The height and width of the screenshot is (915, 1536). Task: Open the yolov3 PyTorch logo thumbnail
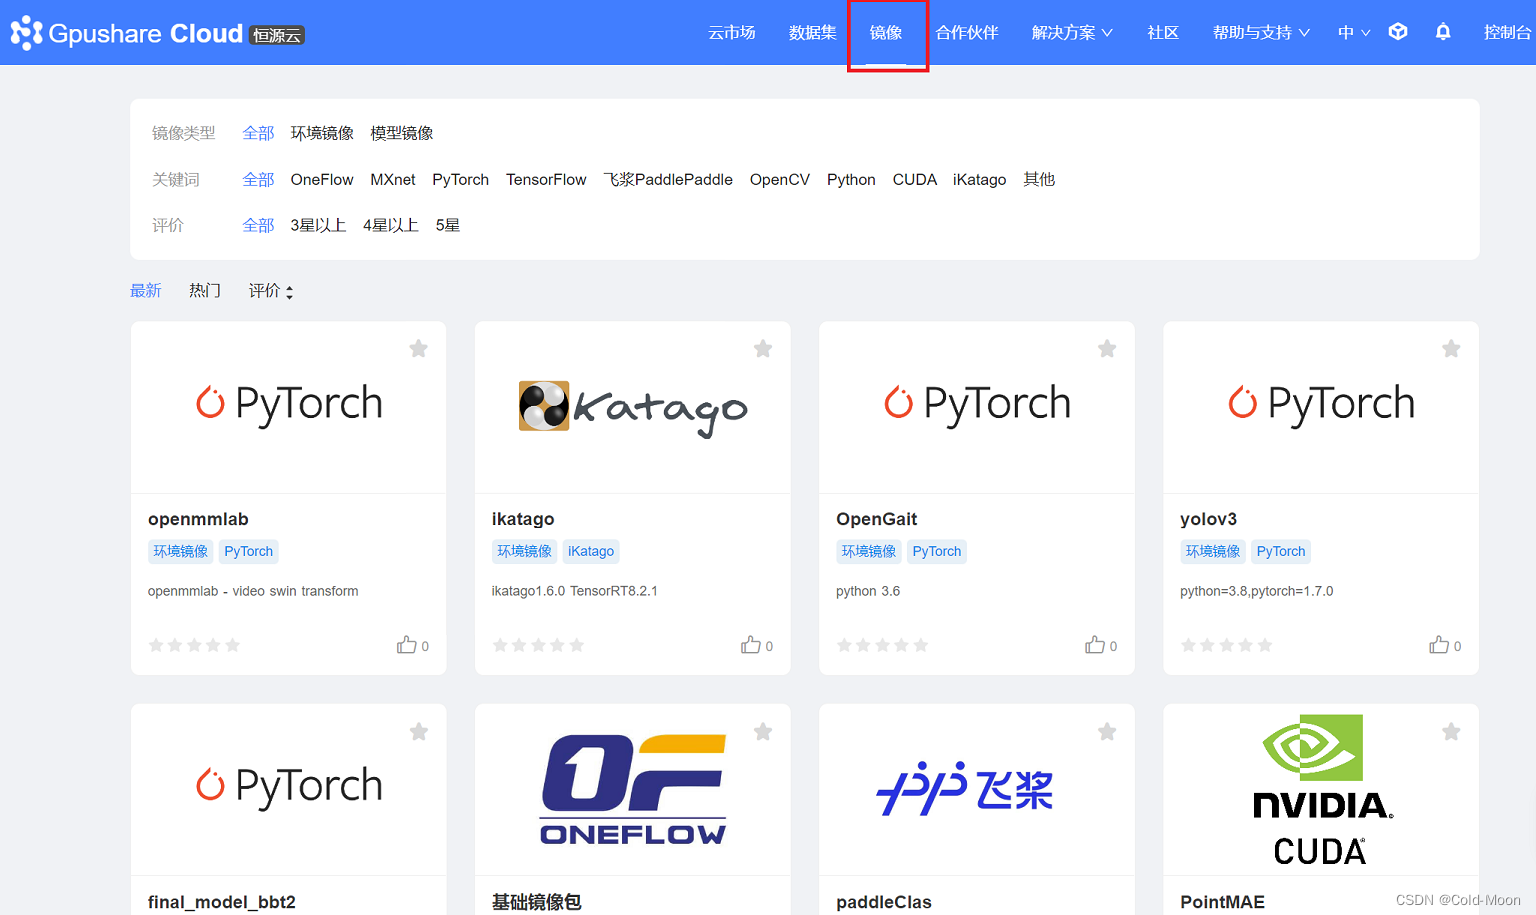(1321, 404)
